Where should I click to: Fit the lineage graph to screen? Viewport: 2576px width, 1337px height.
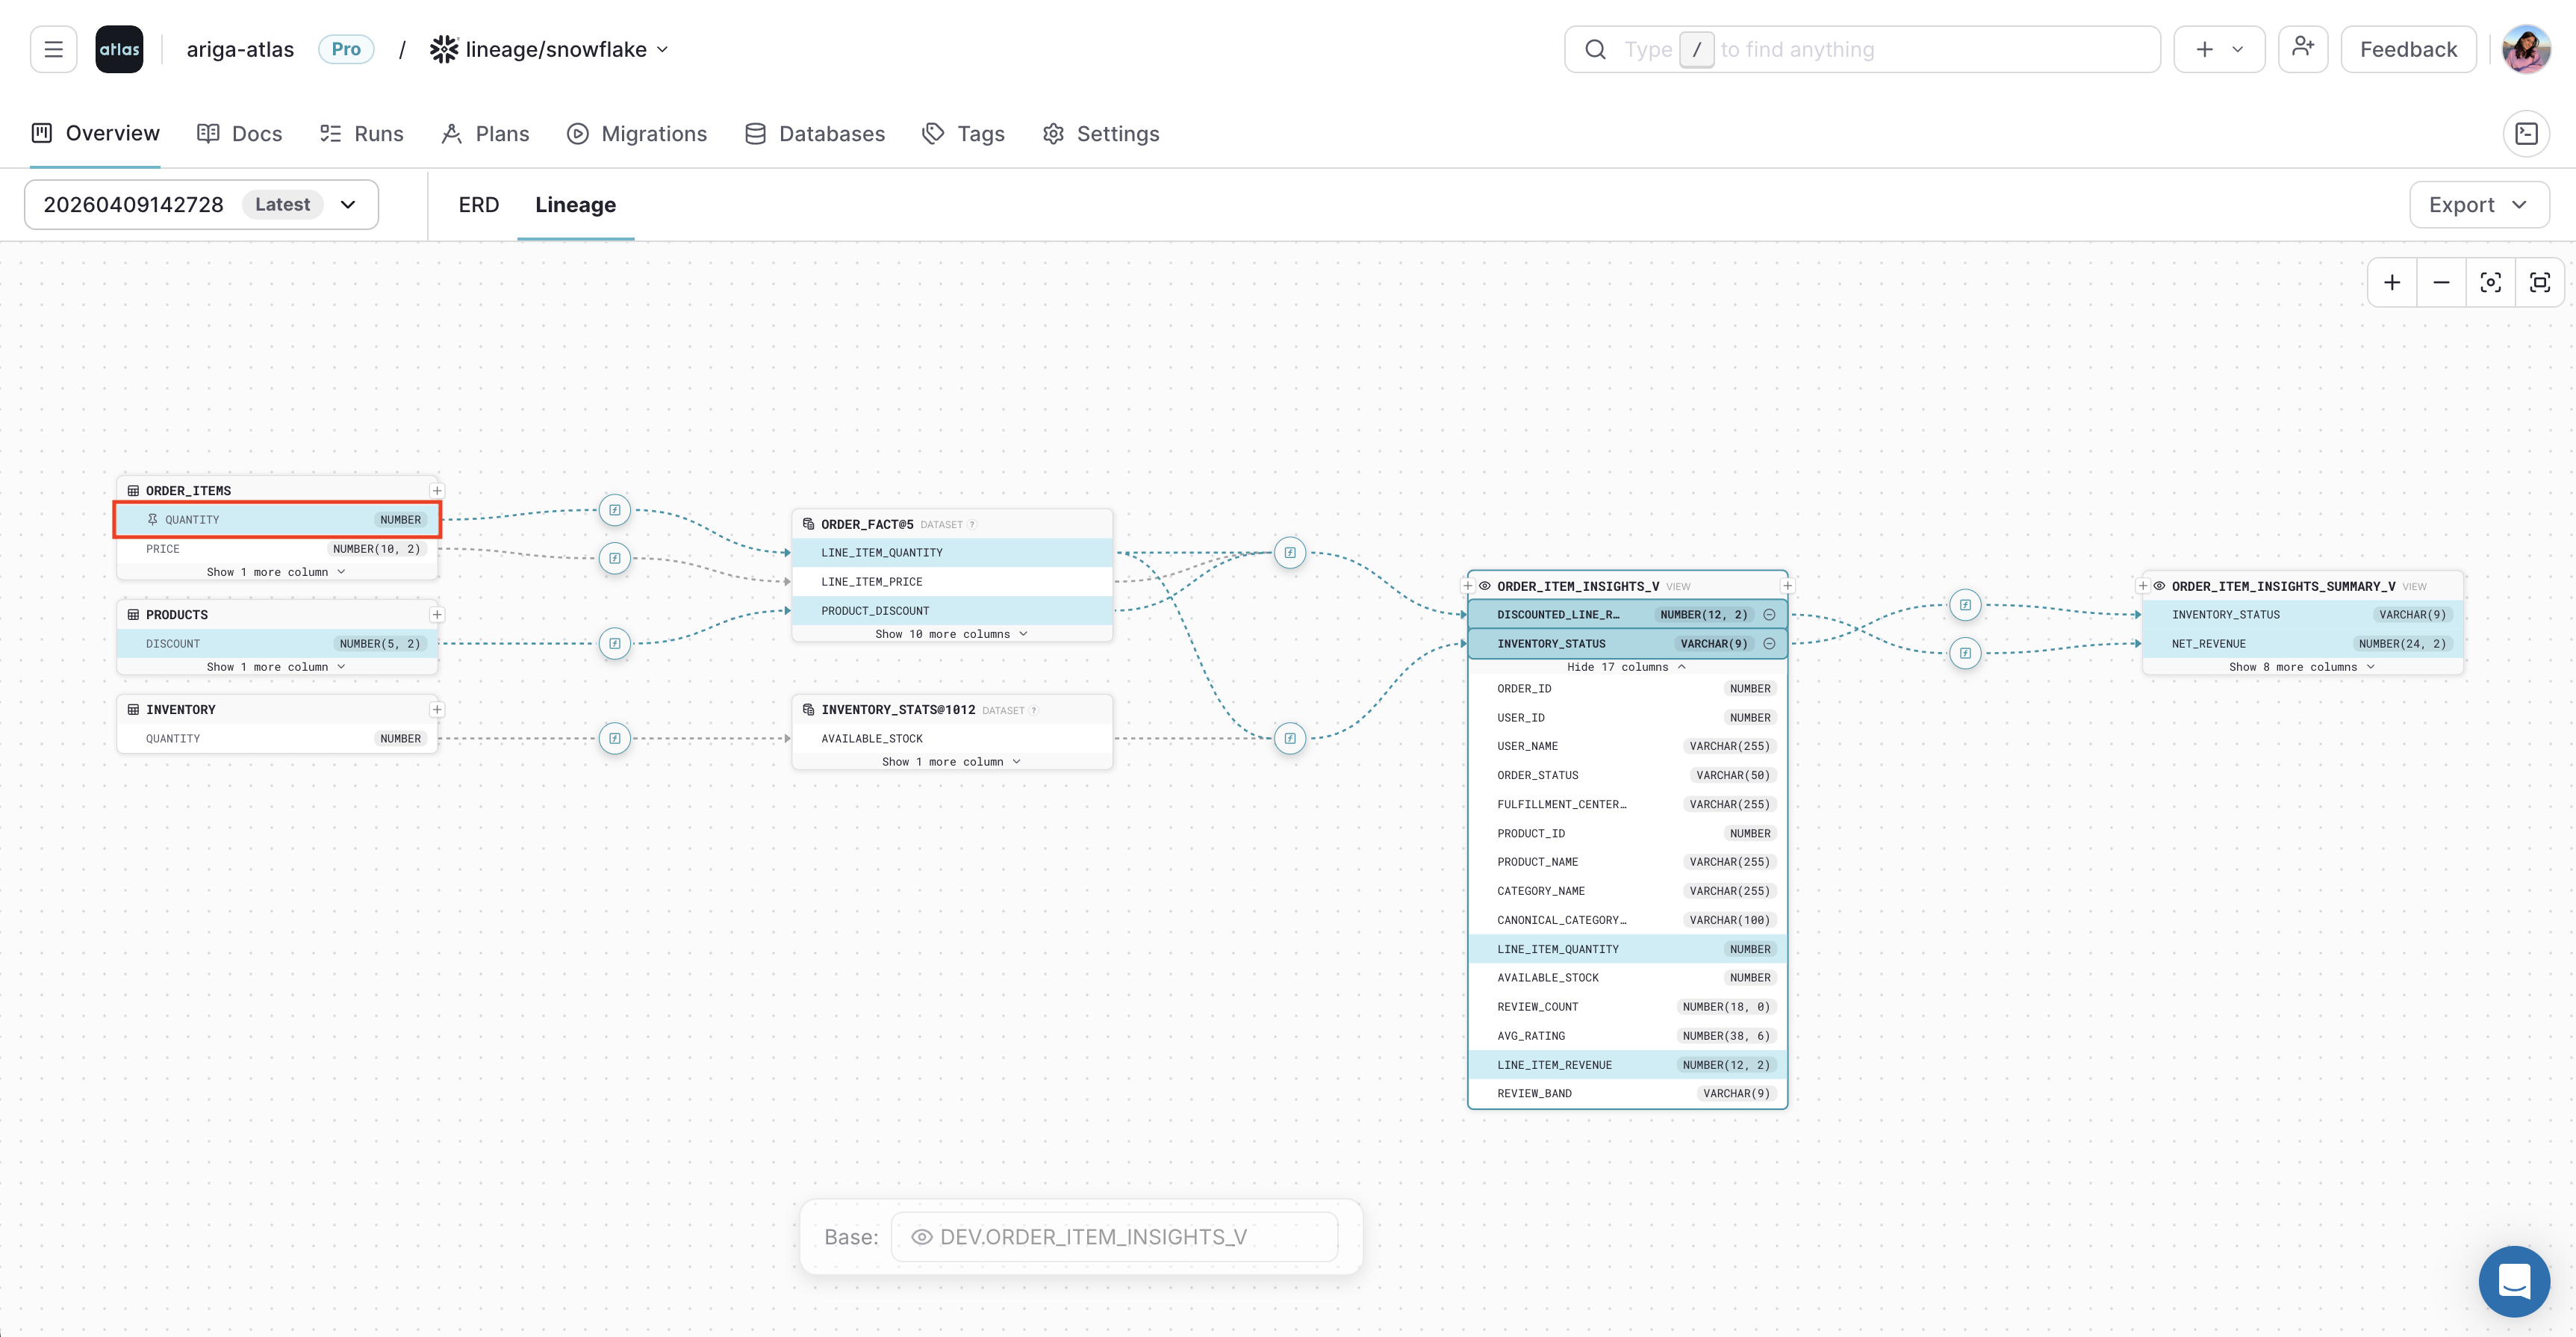pyautogui.click(x=2541, y=282)
